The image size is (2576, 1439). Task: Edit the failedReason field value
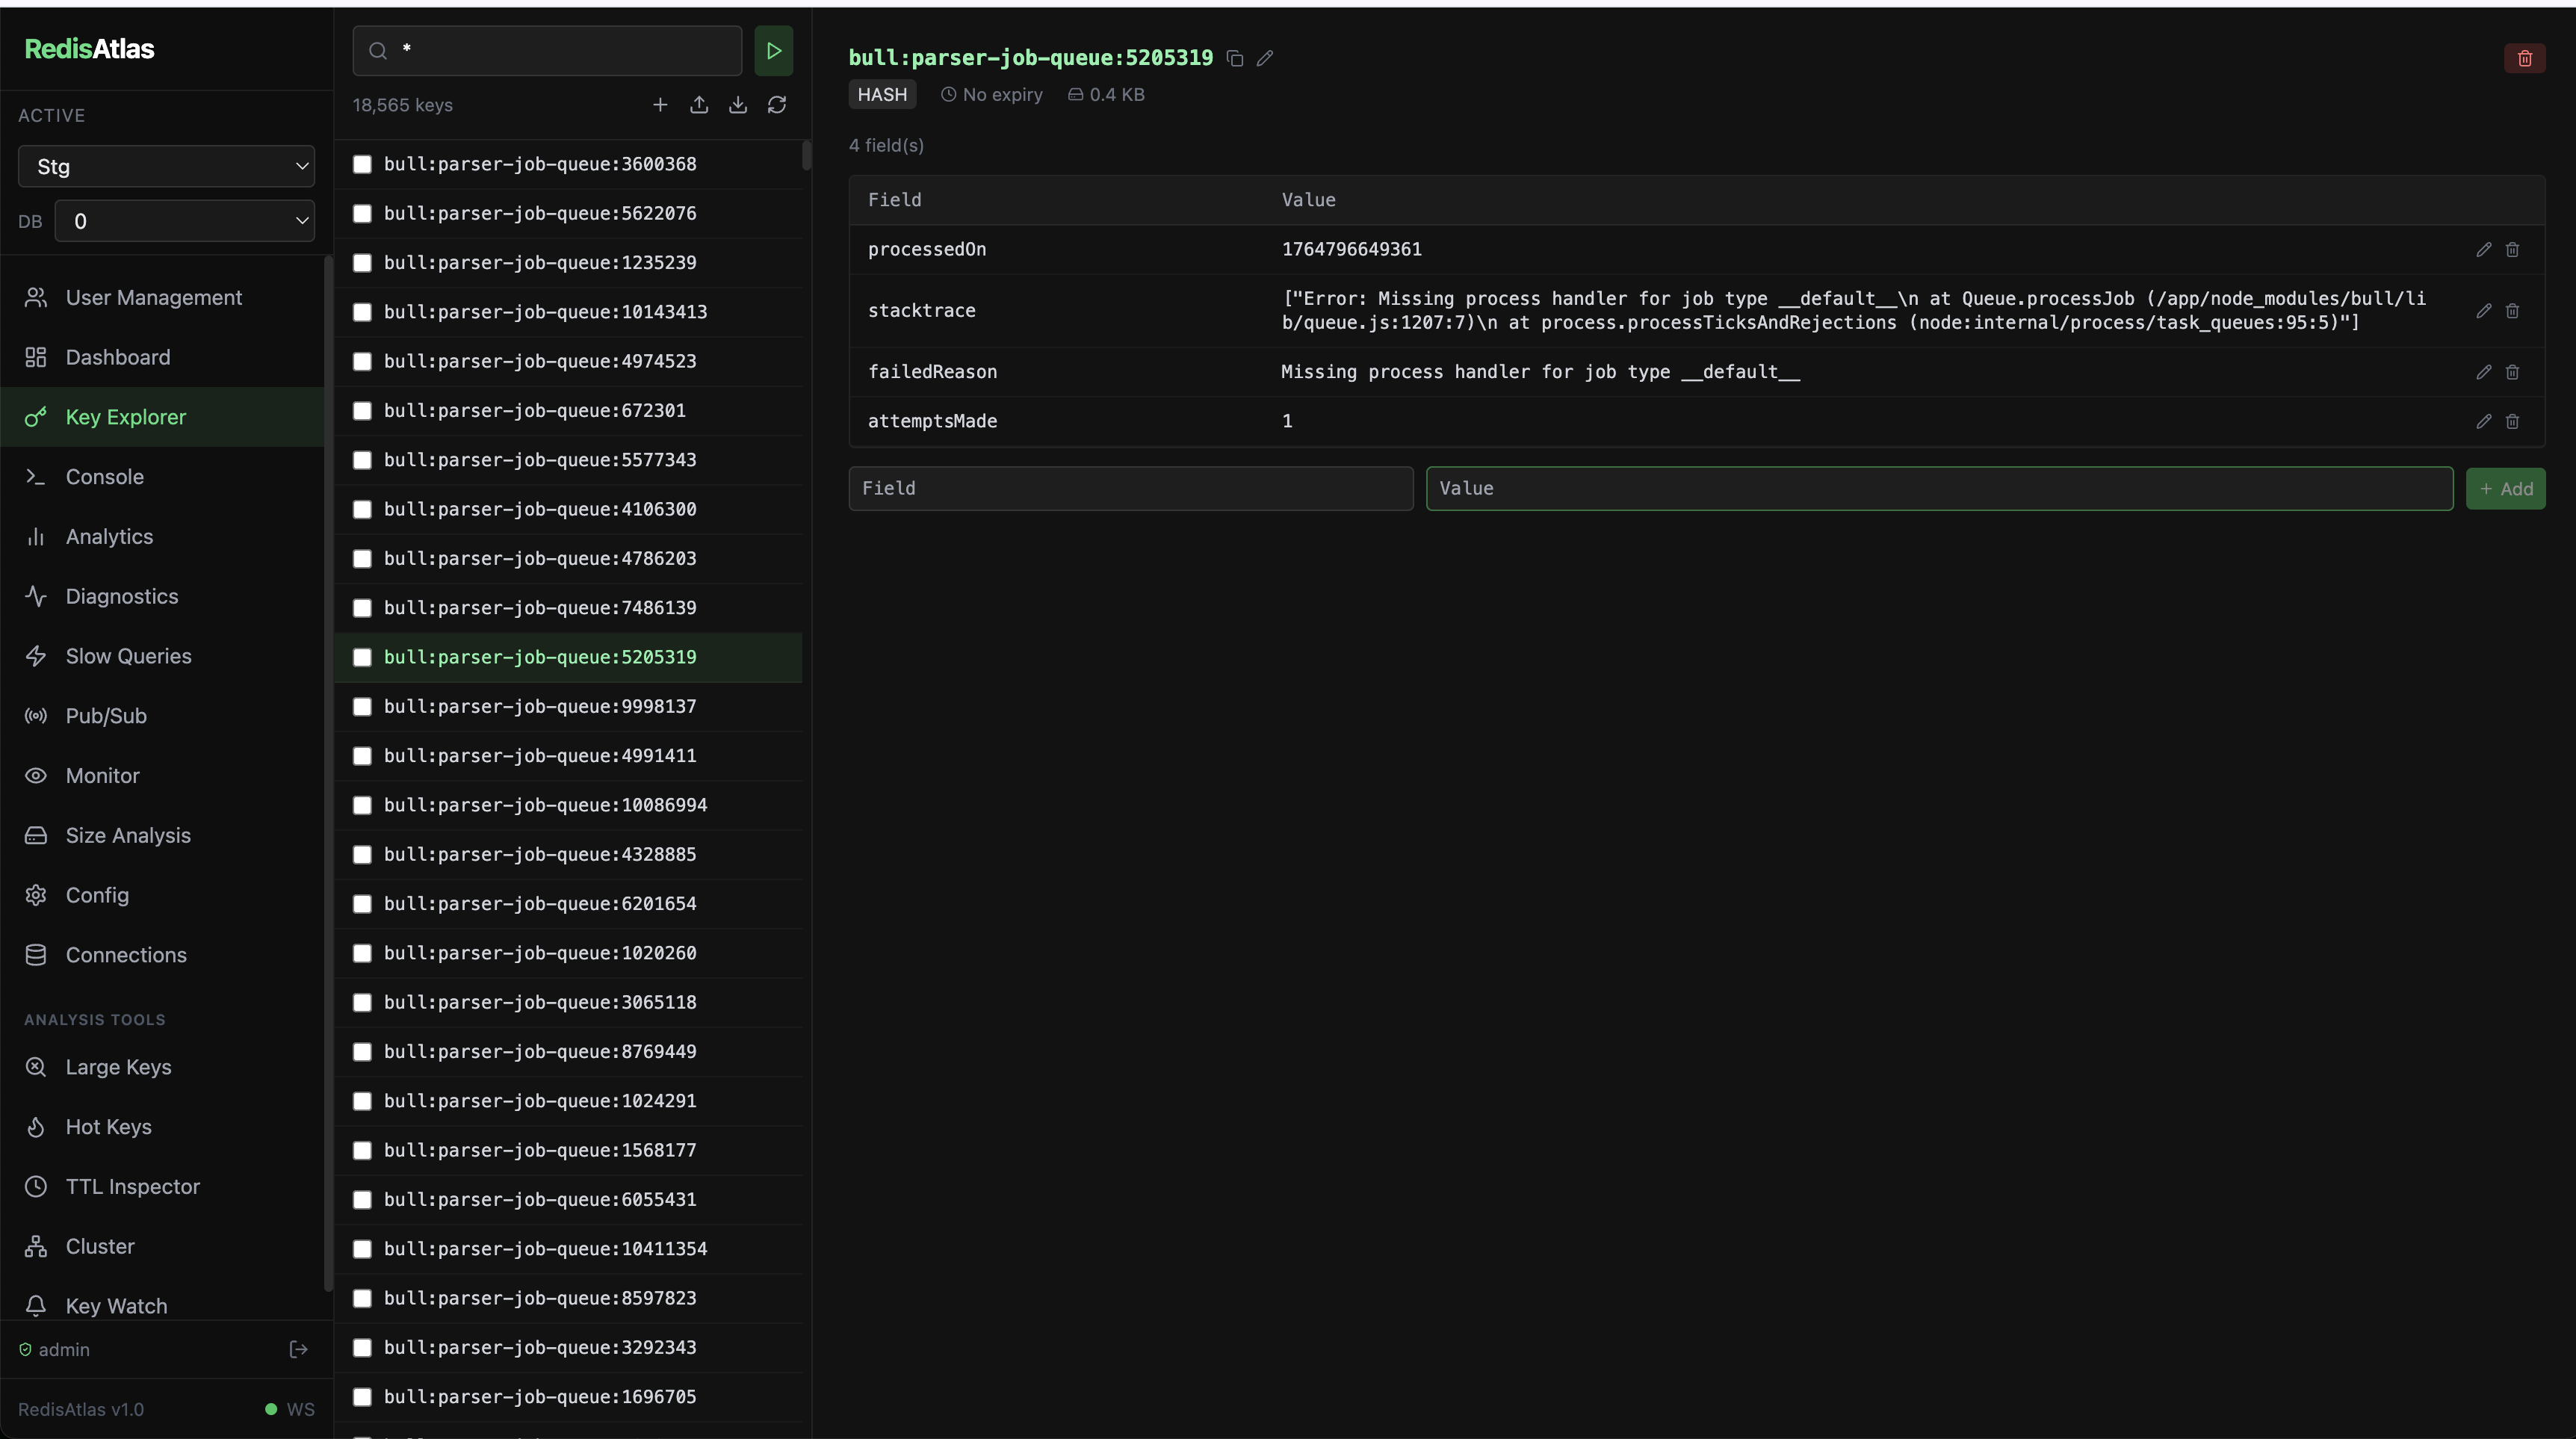2483,371
